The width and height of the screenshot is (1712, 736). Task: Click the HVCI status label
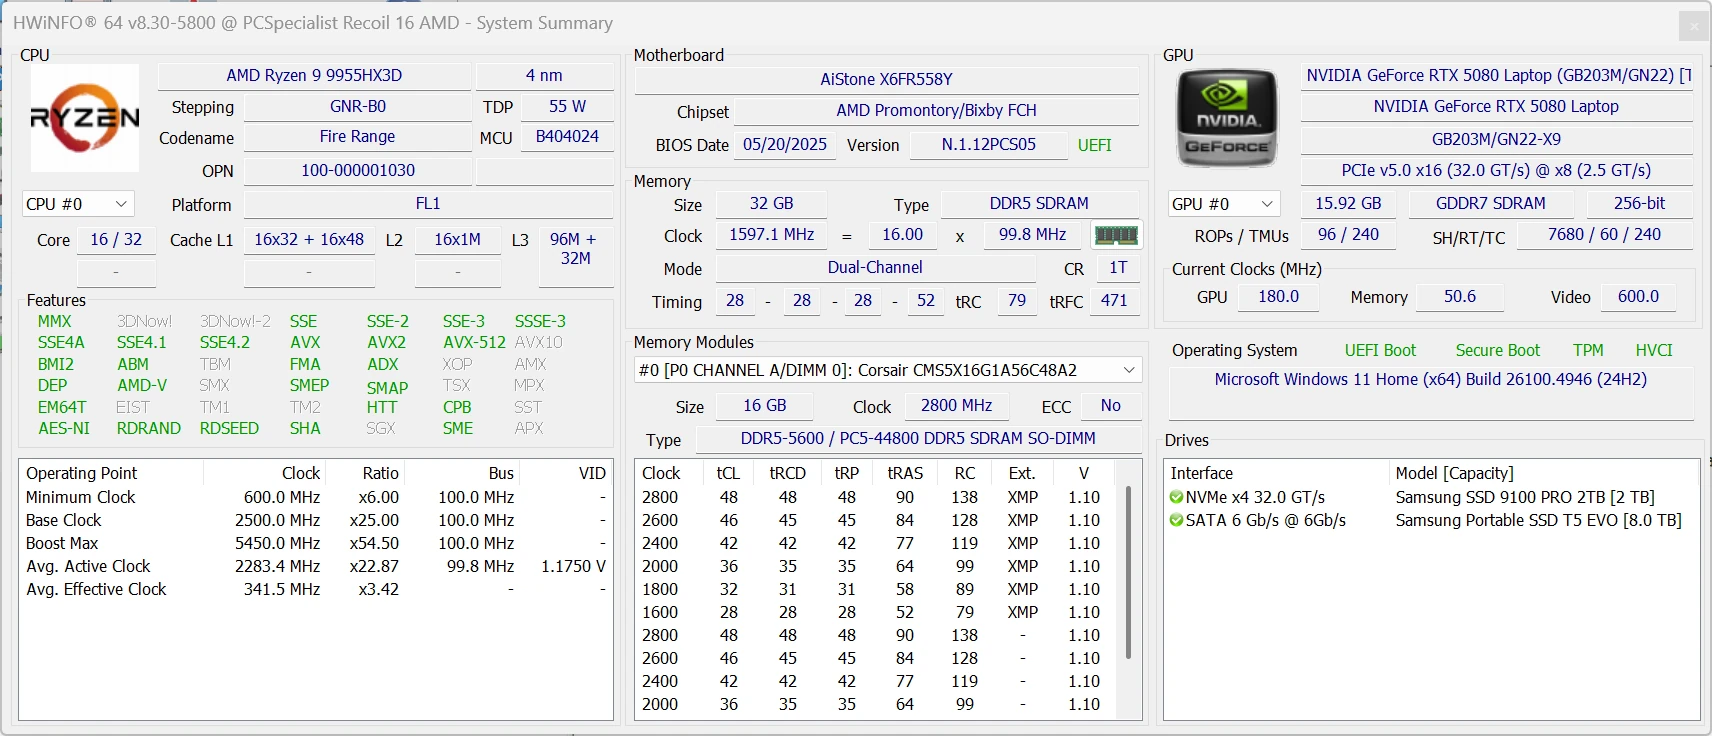coord(1653,351)
